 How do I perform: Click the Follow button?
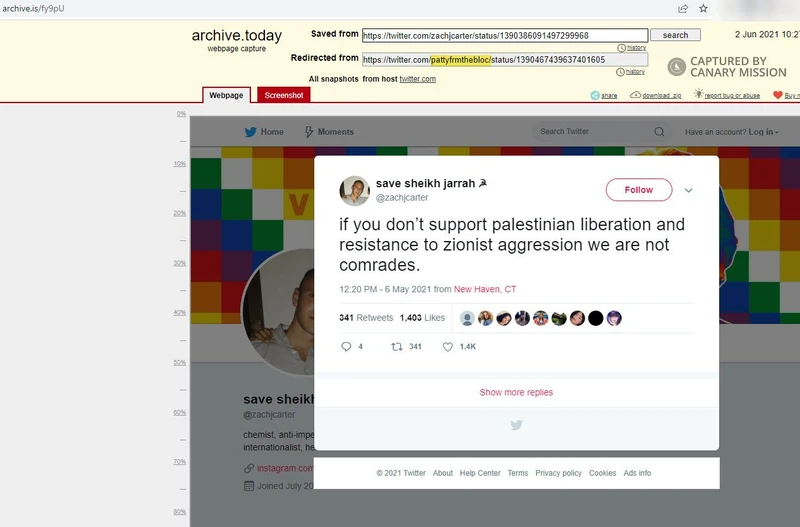pyautogui.click(x=639, y=190)
